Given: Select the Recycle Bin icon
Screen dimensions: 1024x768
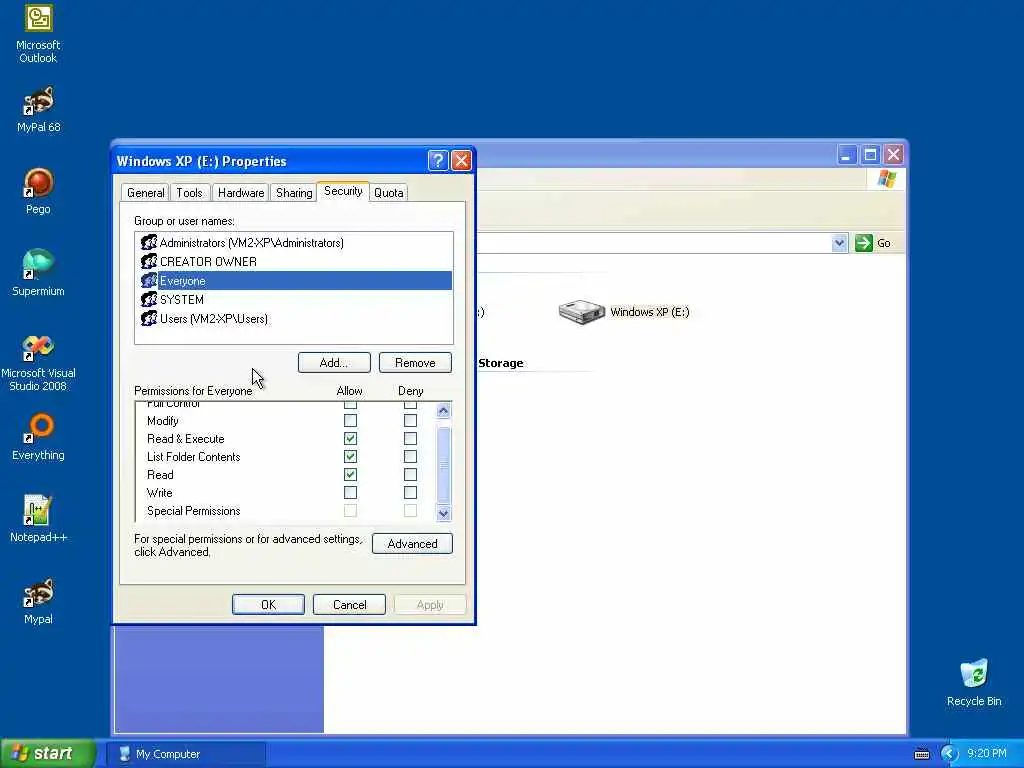Looking at the screenshot, I should point(974,683).
